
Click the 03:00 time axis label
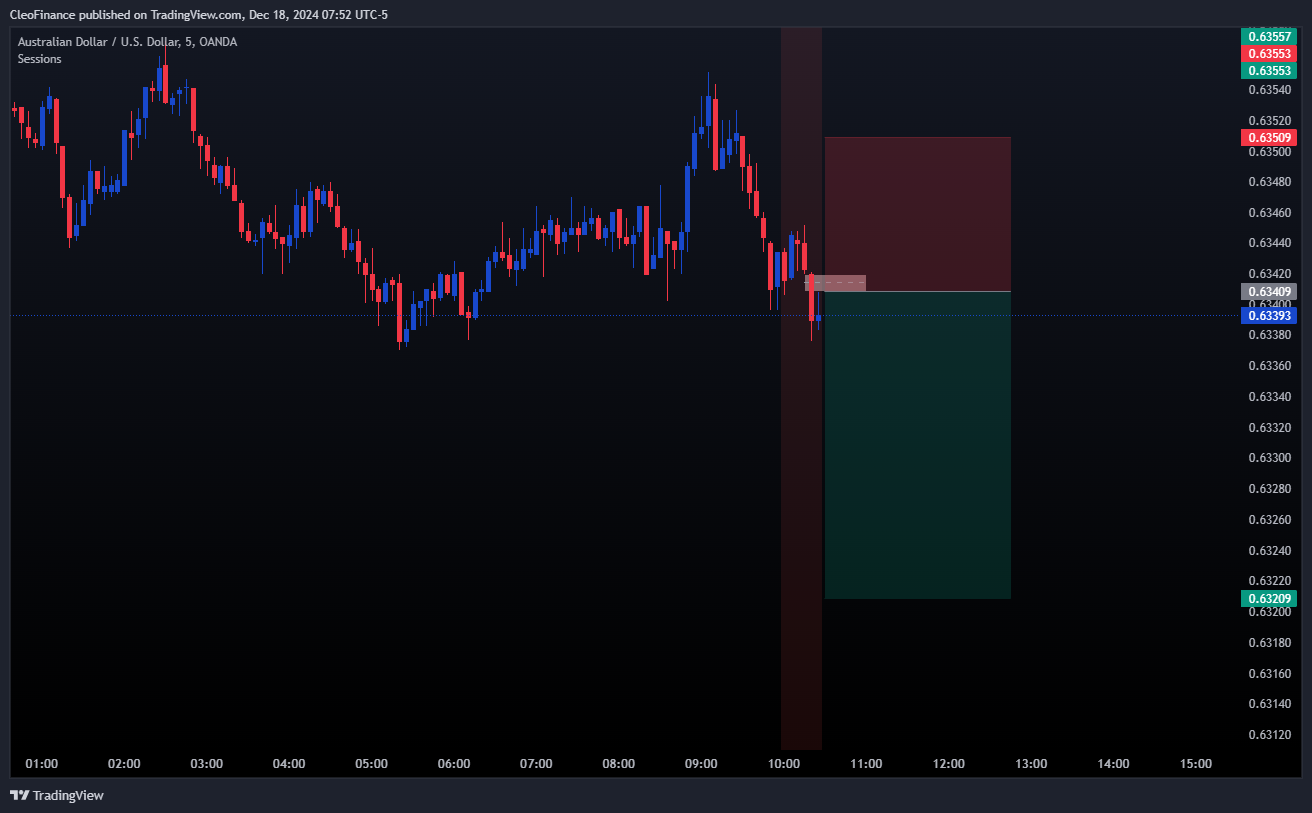(206, 764)
